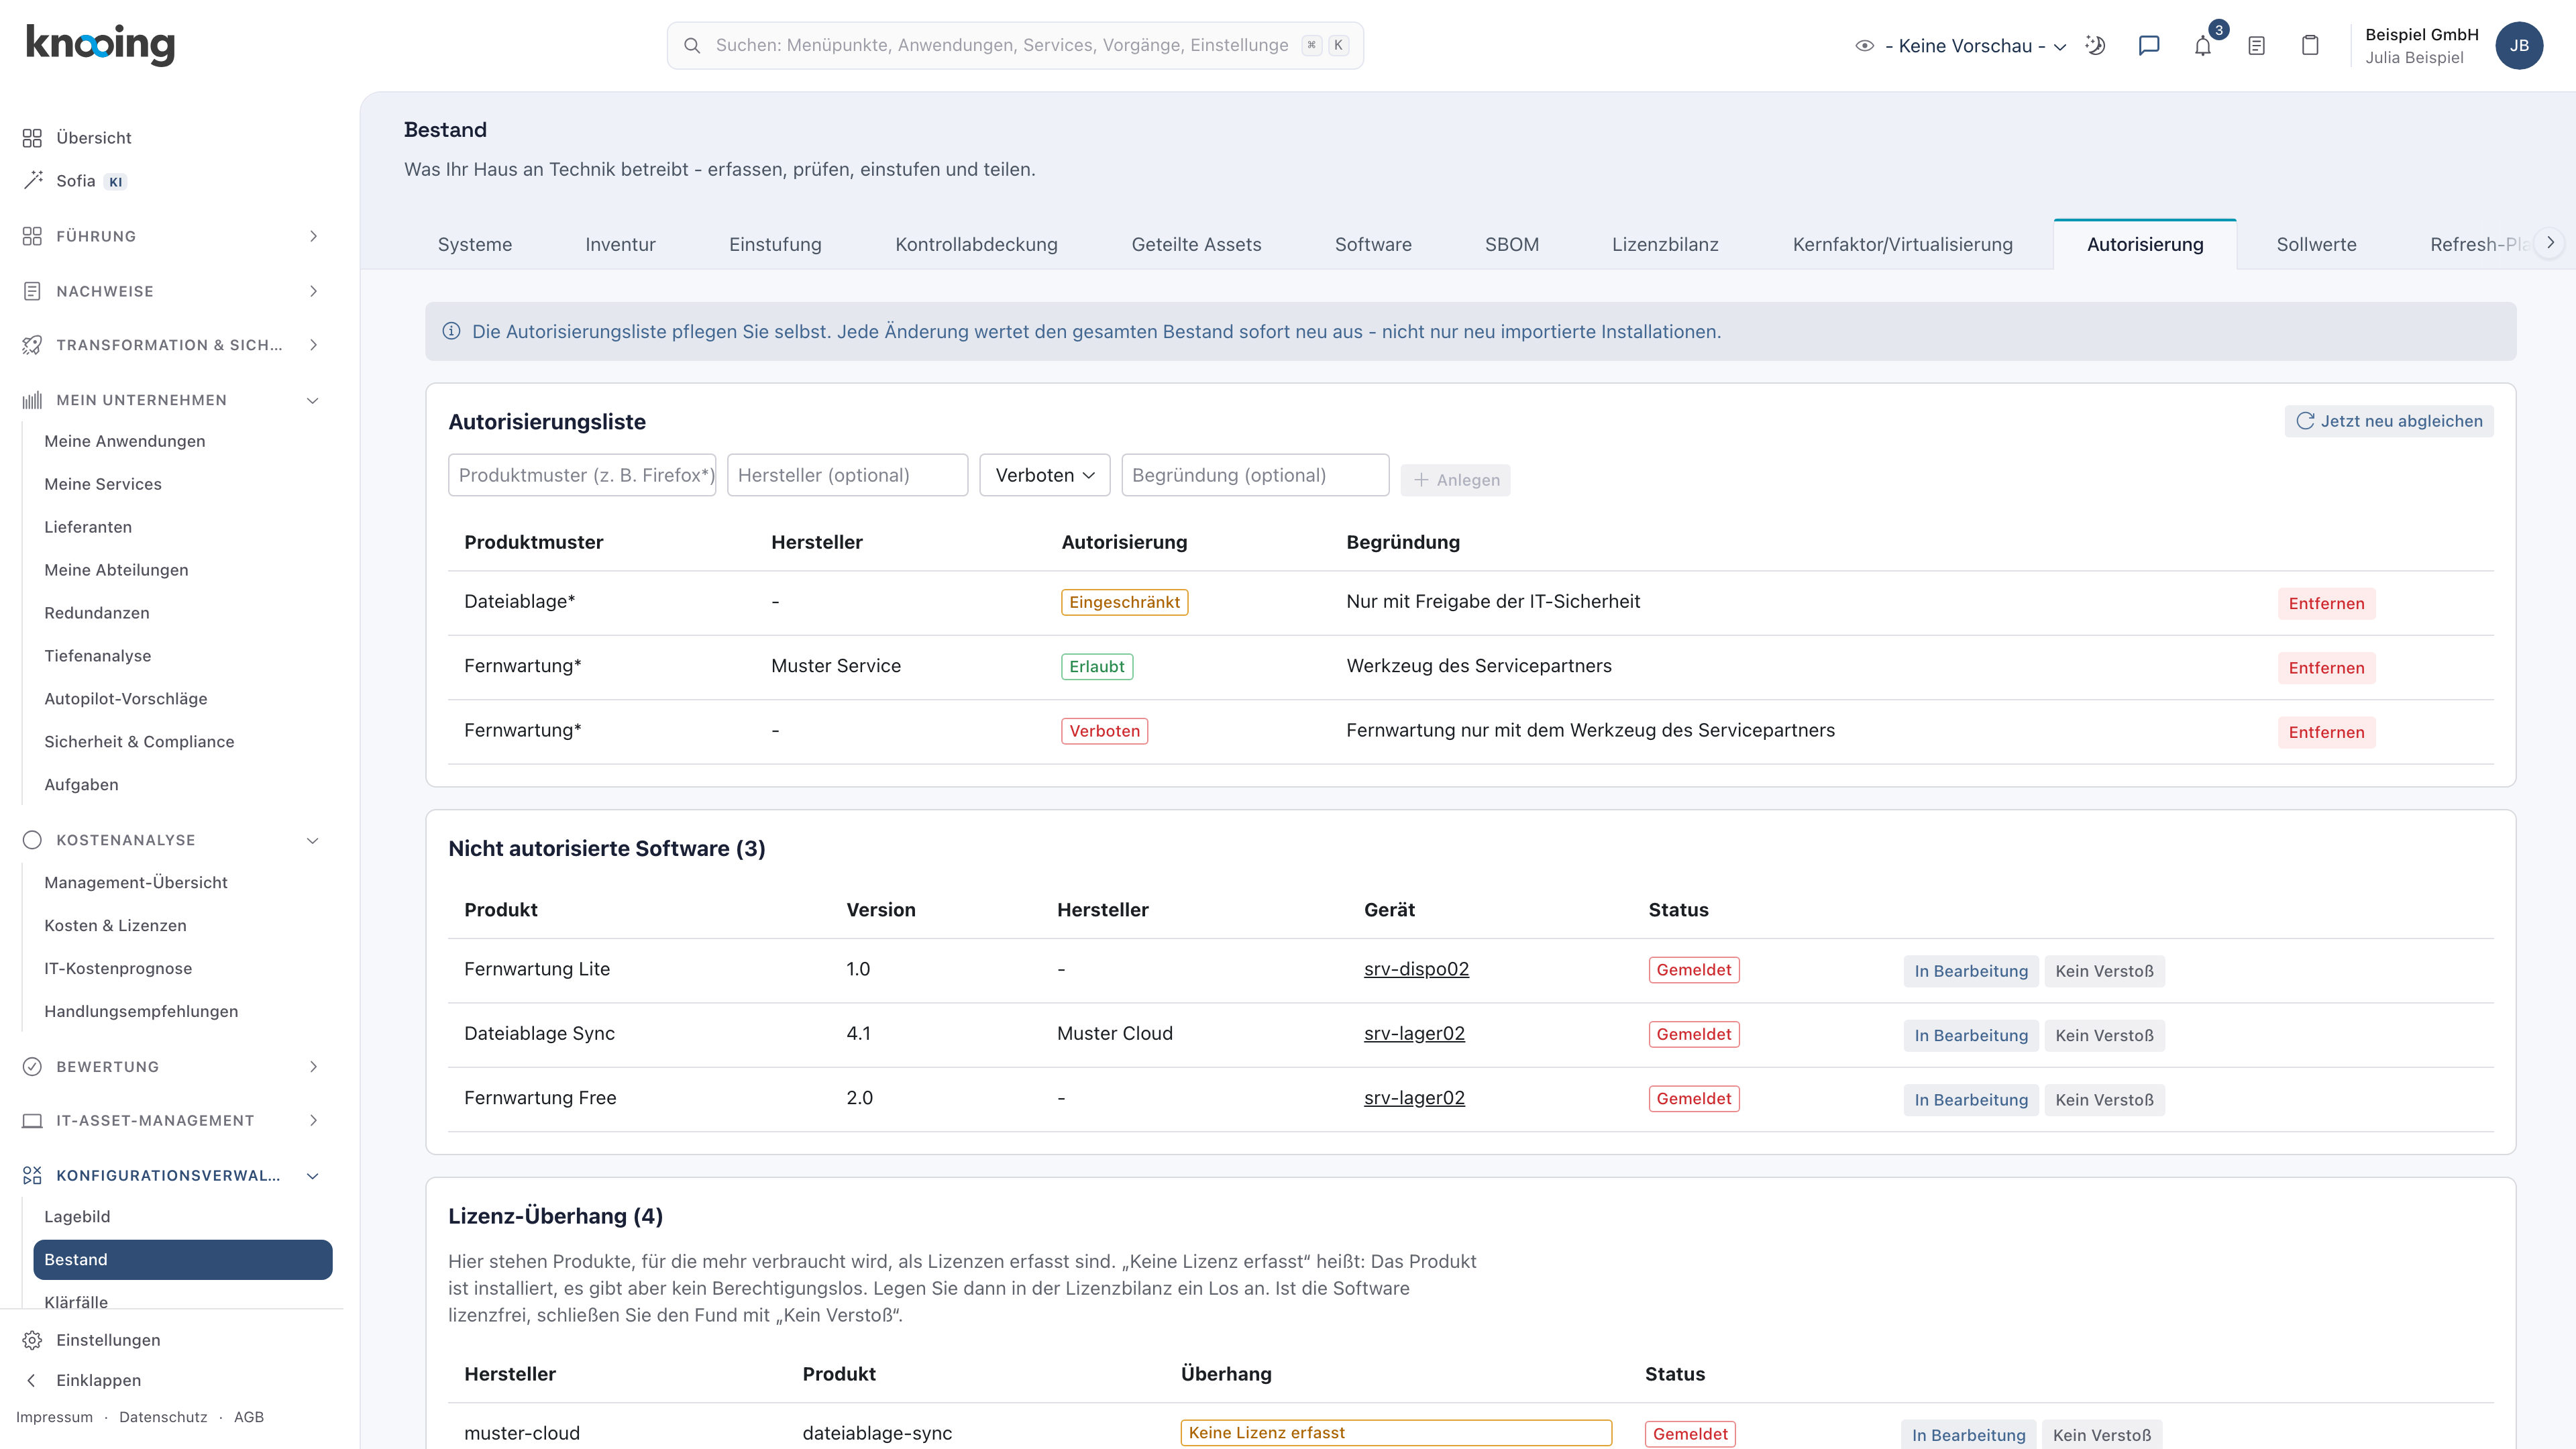Mark Fernwartung Lite as In Bearbeitung
This screenshot has height=1449, width=2576.
[x=1971, y=971]
